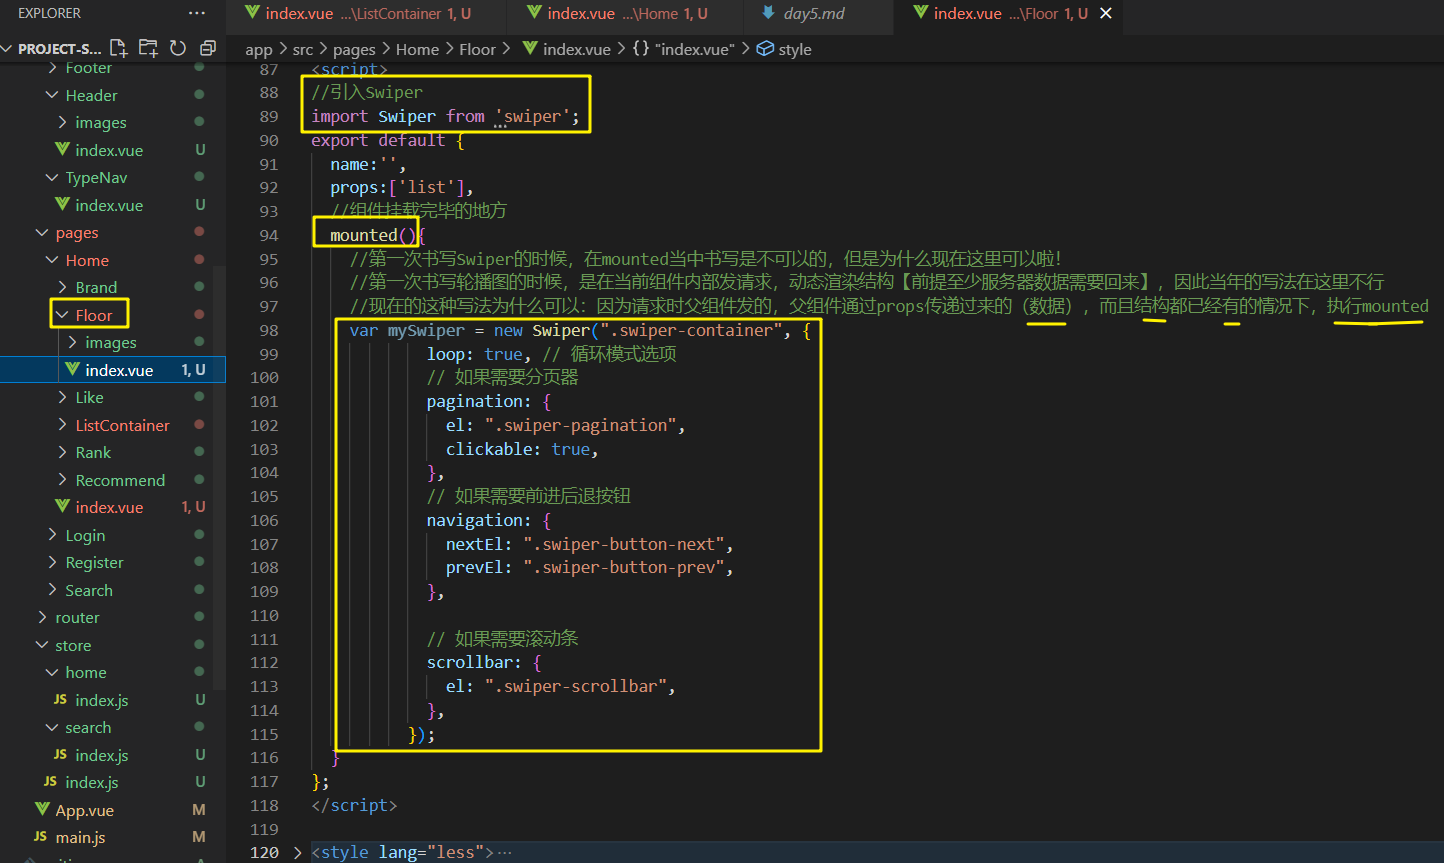Collapse the Header folder chevron

[x=53, y=94]
